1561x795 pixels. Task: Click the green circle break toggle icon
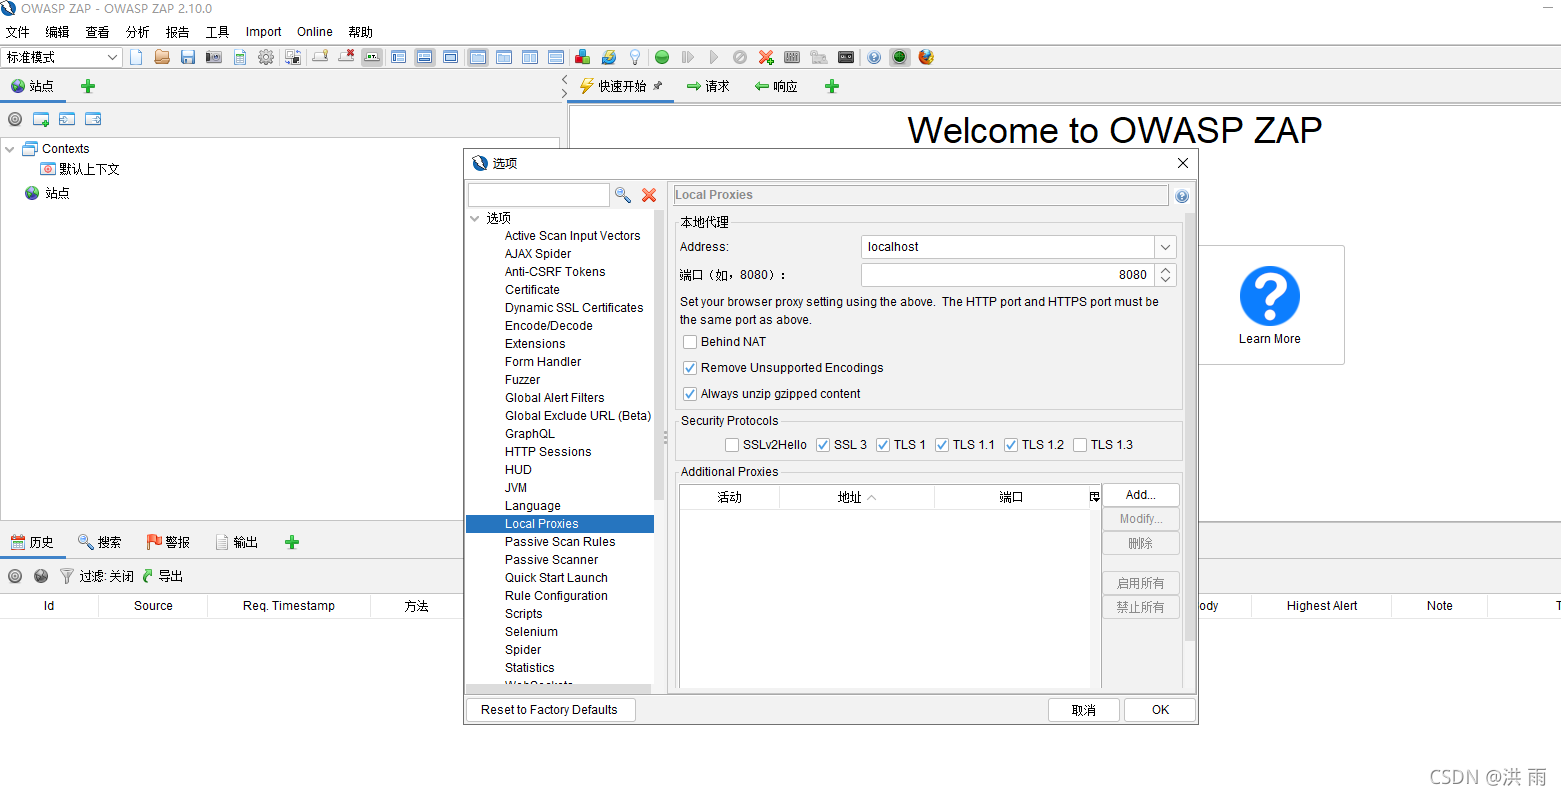click(x=662, y=57)
